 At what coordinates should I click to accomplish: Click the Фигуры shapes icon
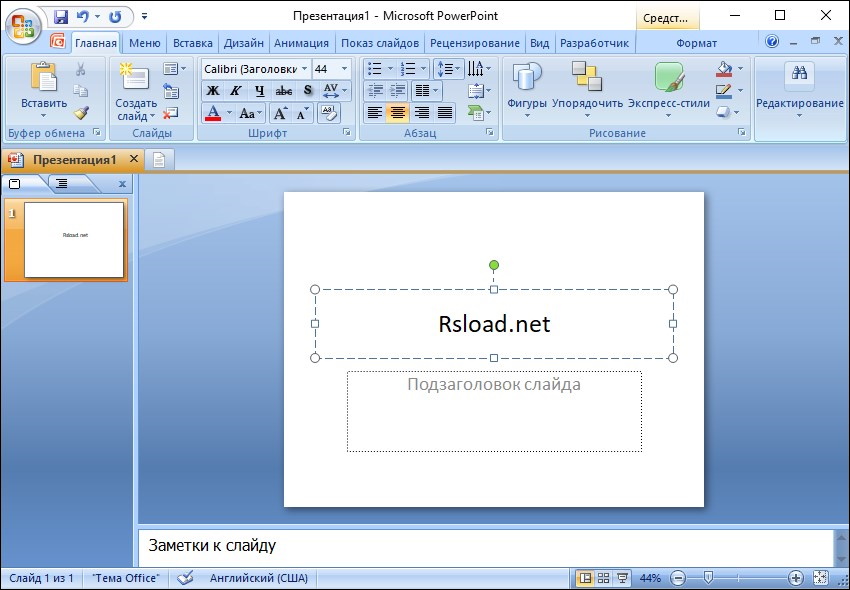(527, 76)
